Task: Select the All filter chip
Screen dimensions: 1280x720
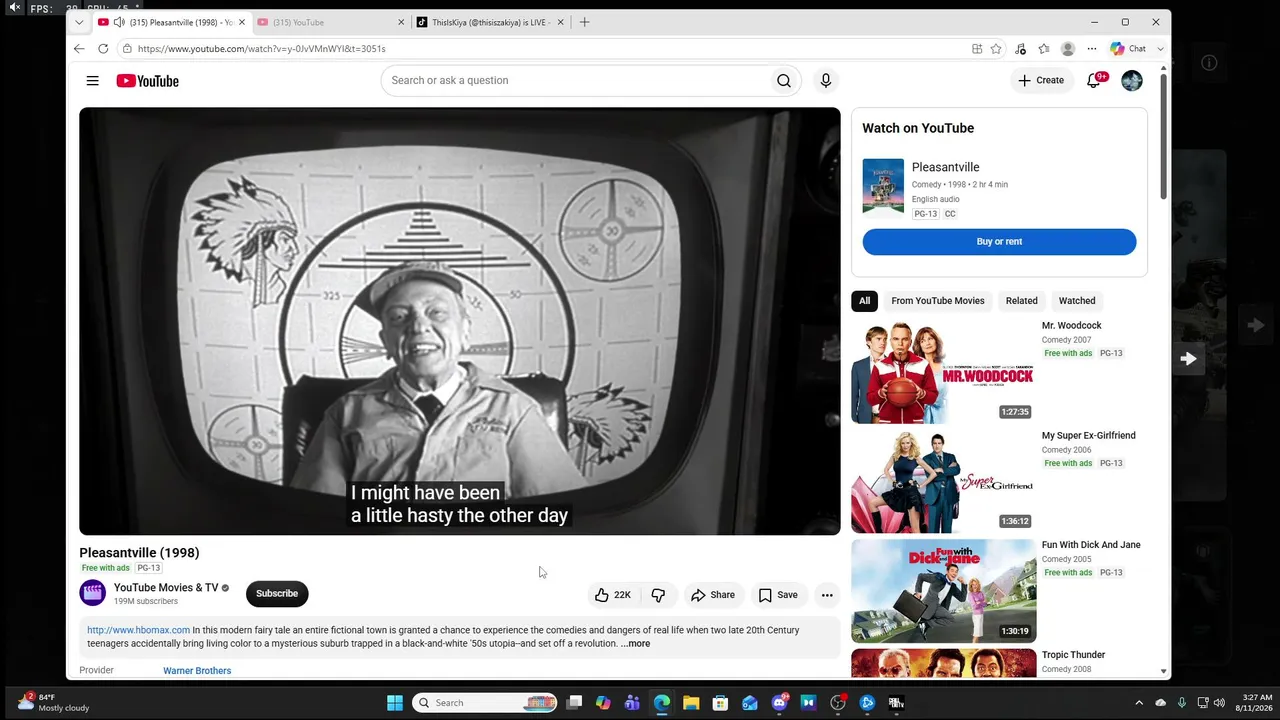Action: click(x=865, y=301)
